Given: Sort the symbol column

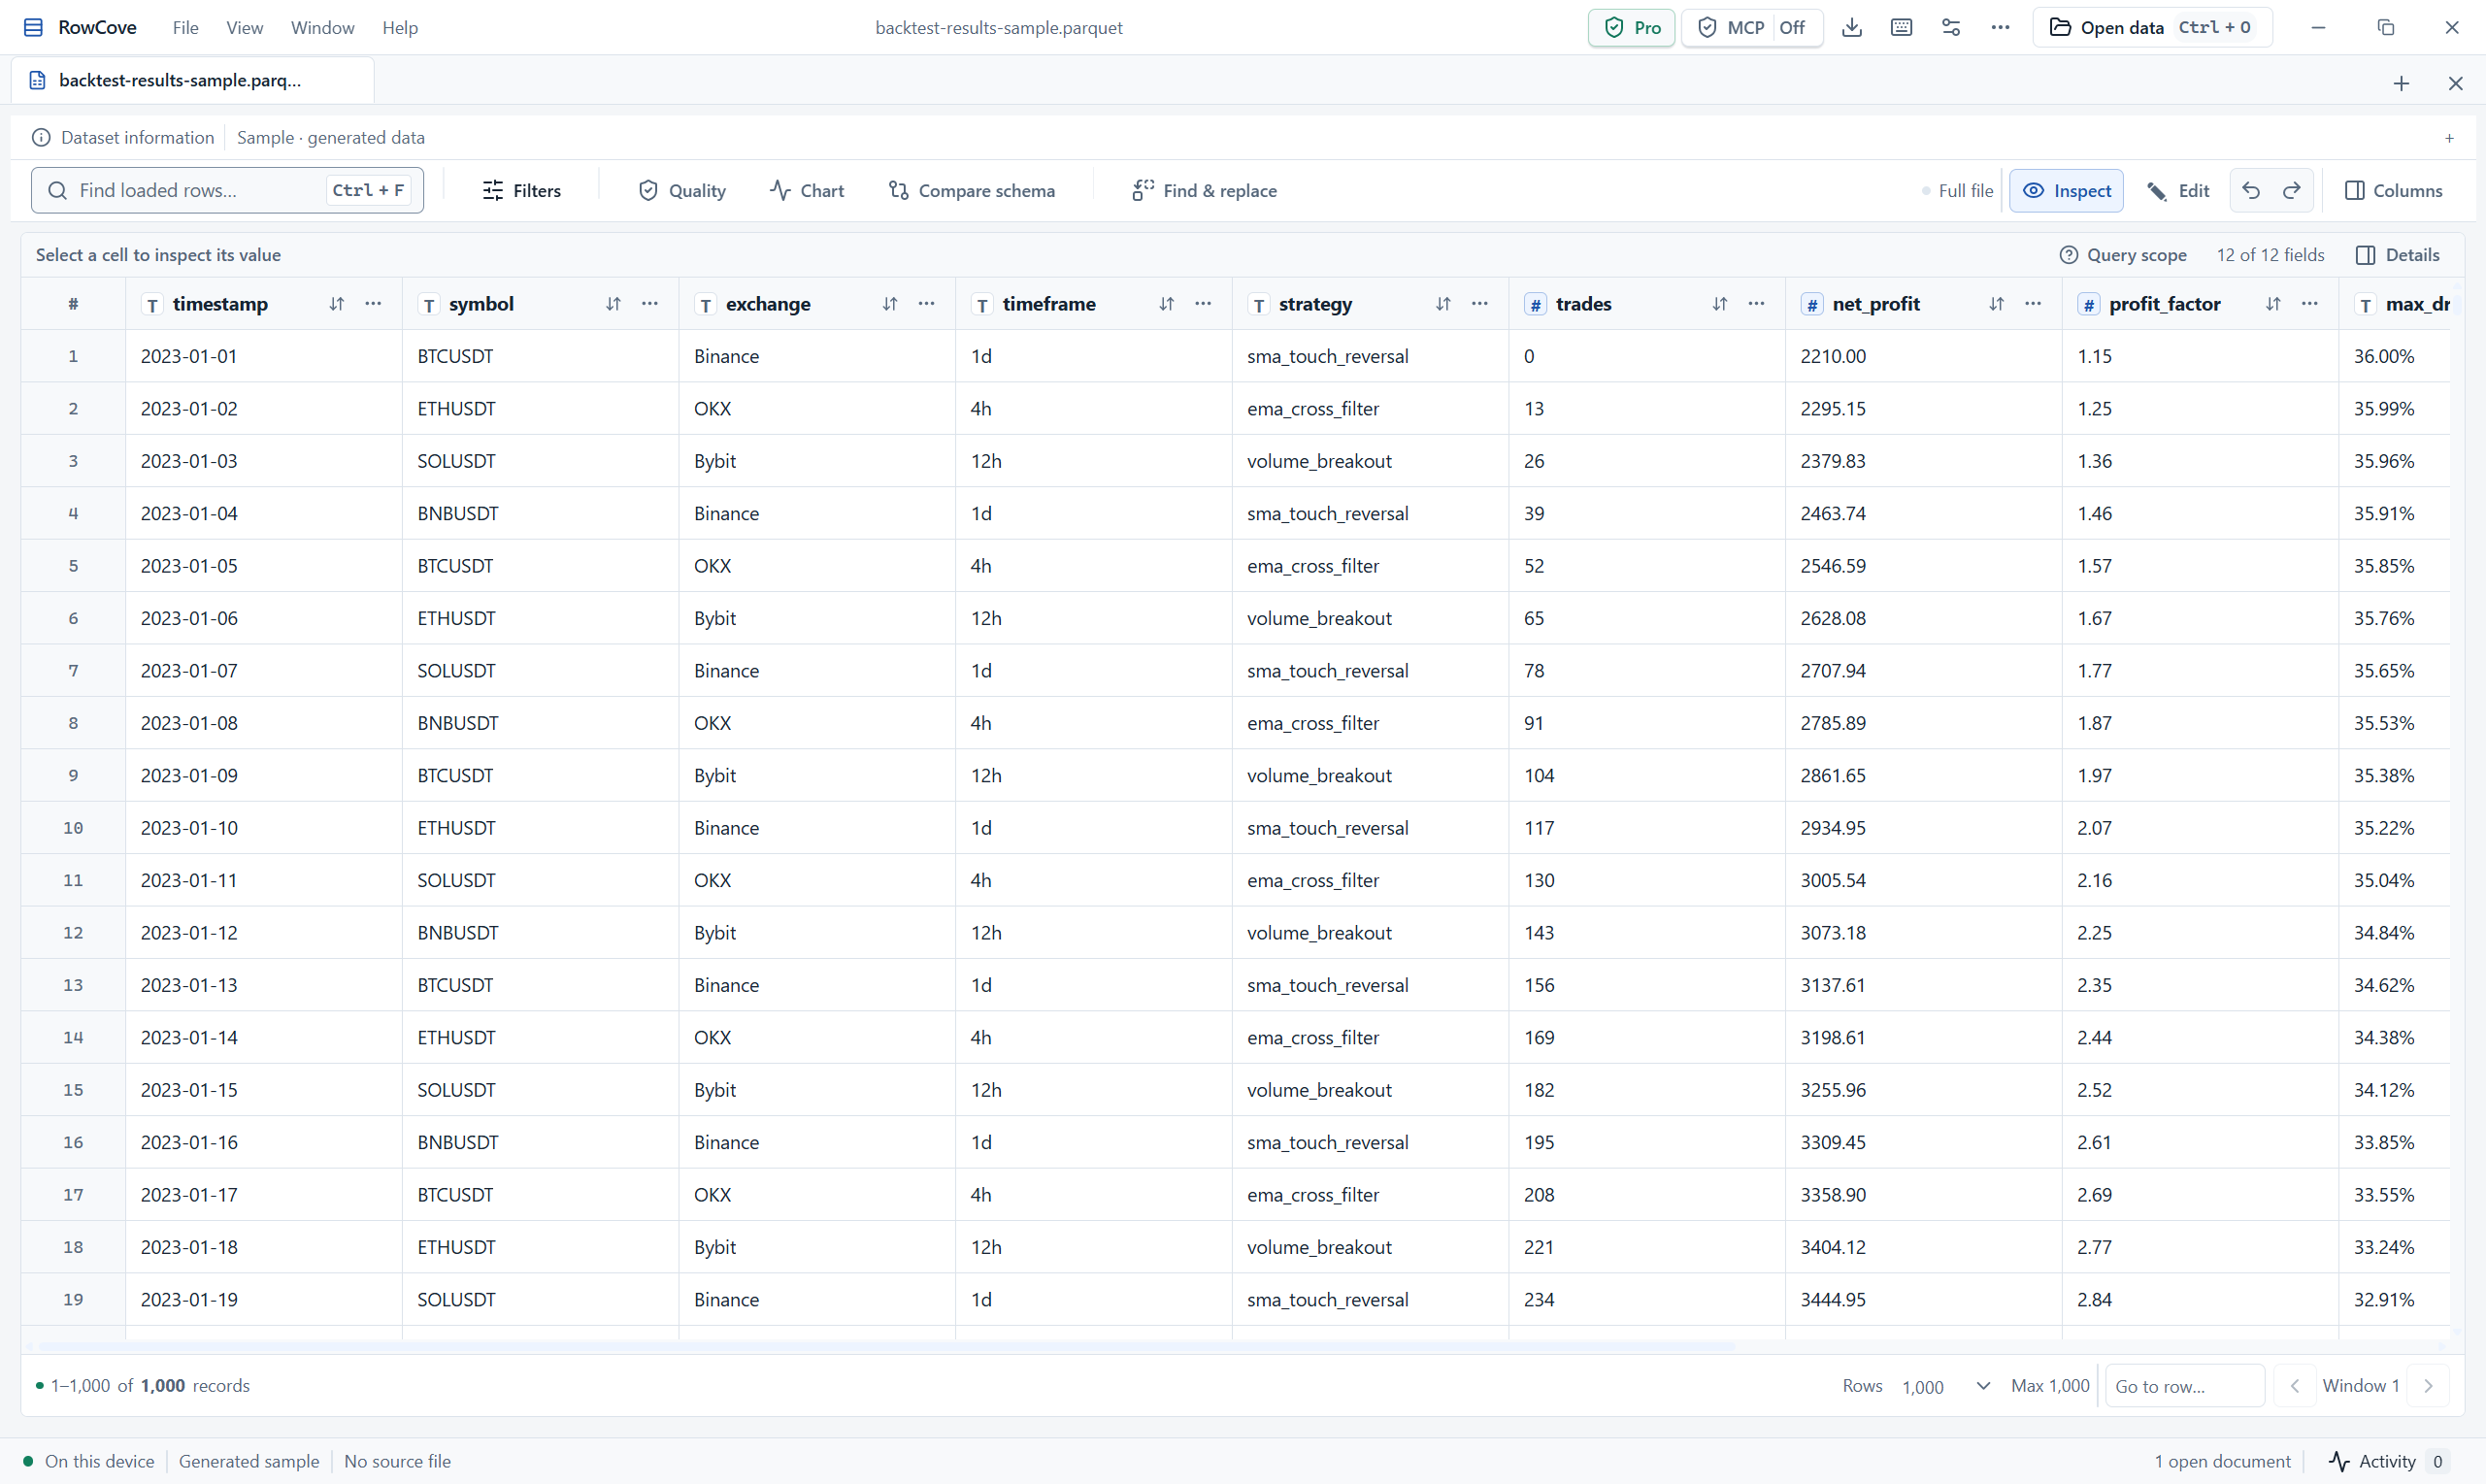Looking at the screenshot, I should point(613,304).
